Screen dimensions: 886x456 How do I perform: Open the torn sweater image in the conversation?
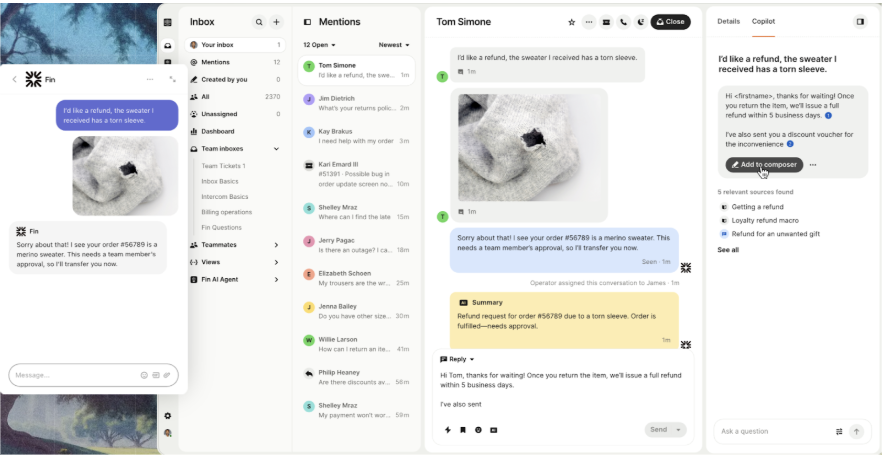pos(529,147)
